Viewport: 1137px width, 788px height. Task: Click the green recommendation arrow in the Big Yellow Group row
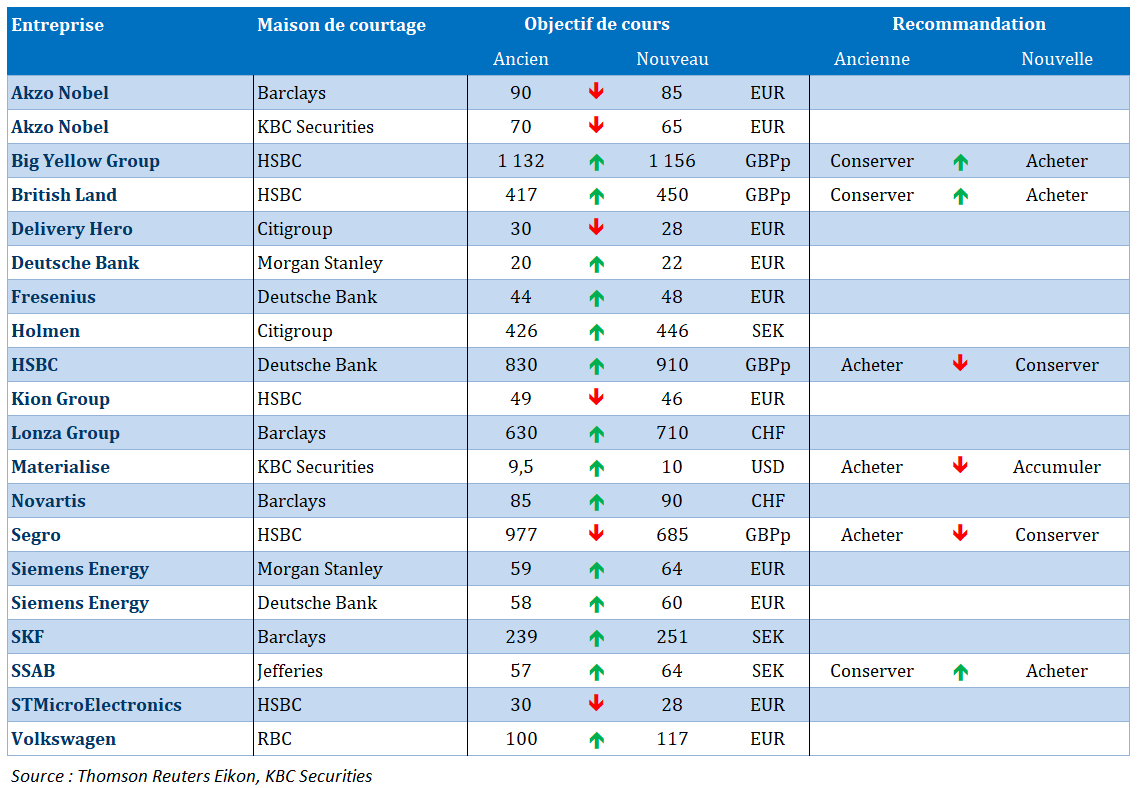(960, 162)
